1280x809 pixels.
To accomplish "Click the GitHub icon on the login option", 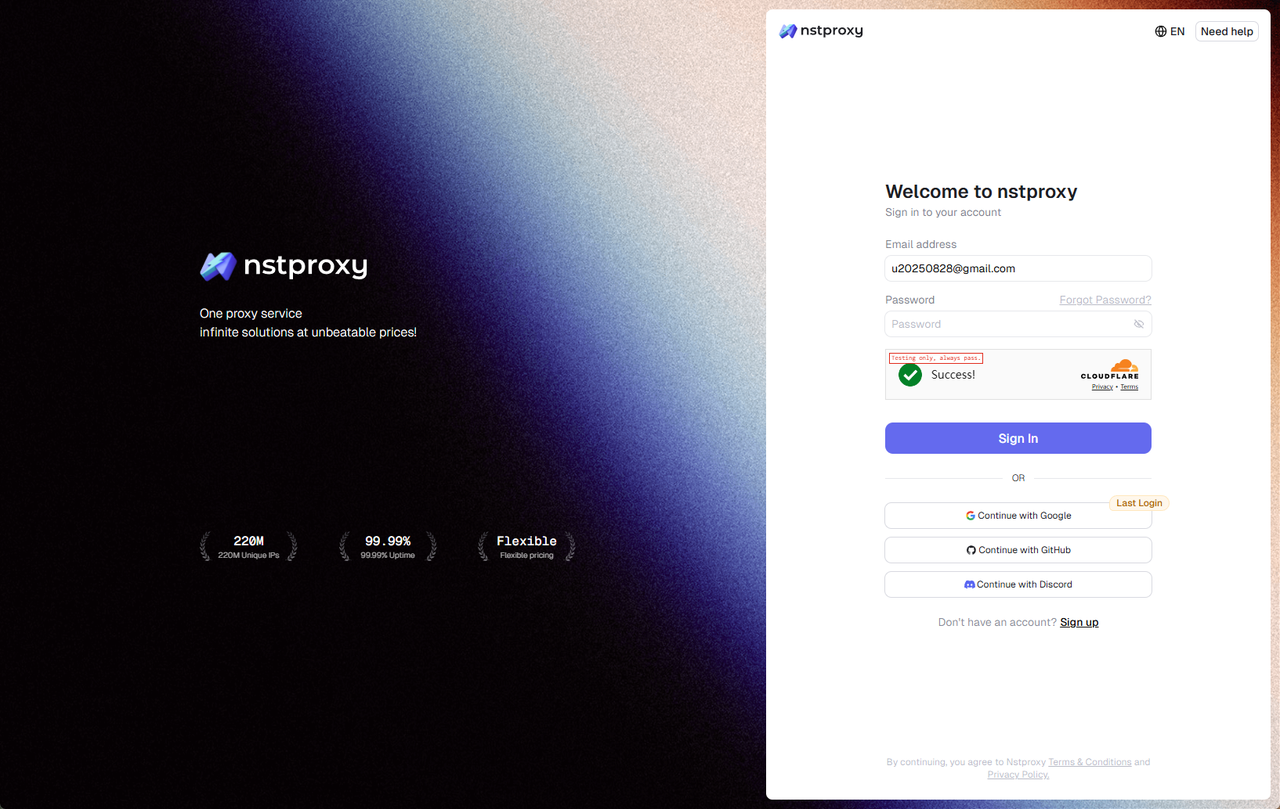I will [x=971, y=549].
